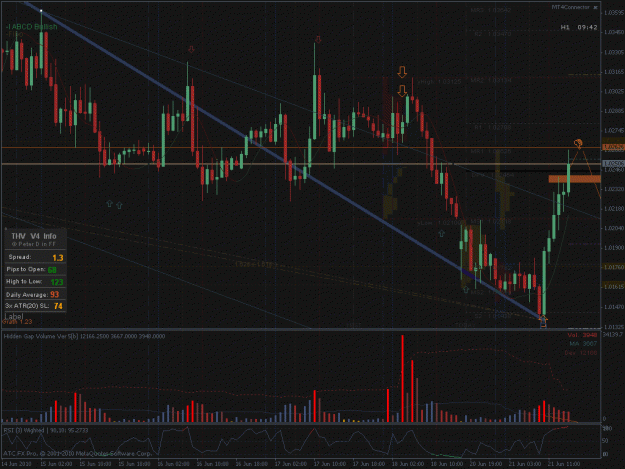Select the 'Label' text object below info panel

pyautogui.click(x=14, y=316)
